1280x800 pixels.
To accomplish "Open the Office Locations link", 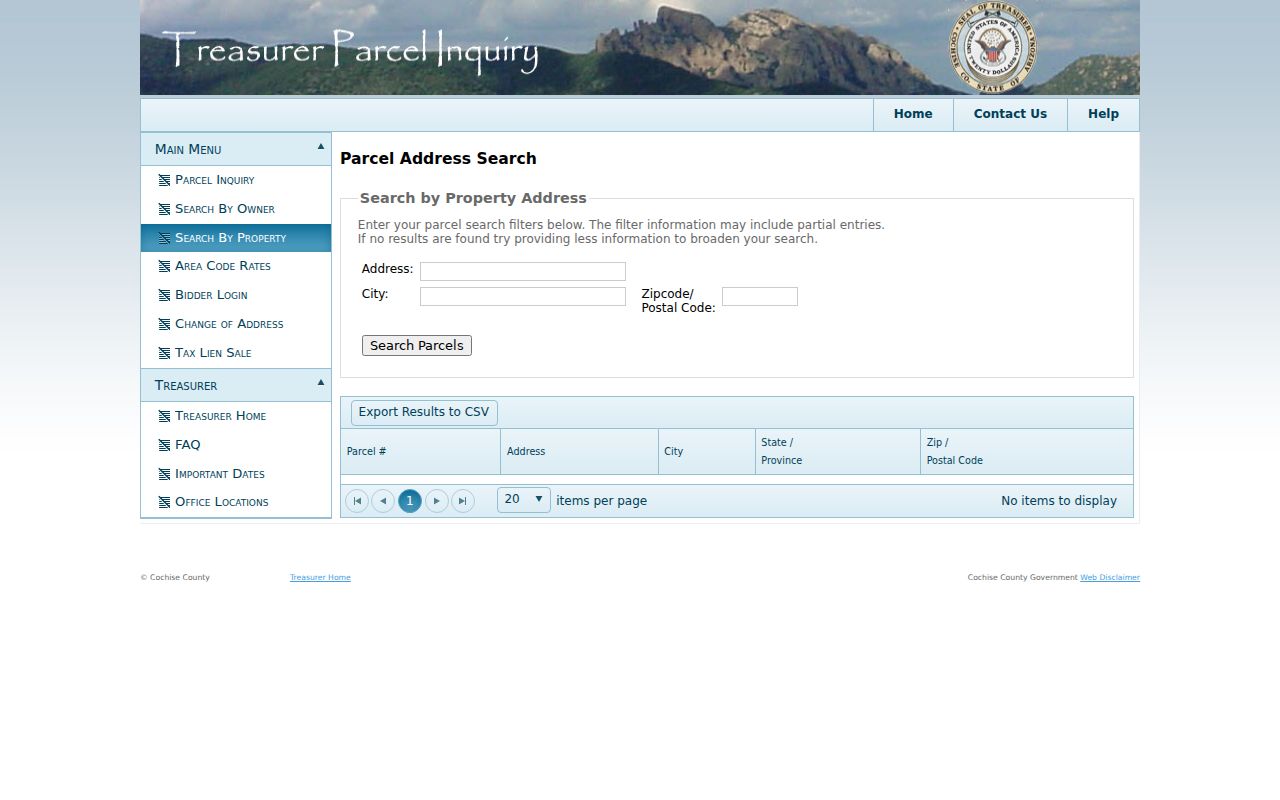I will pos(222,502).
